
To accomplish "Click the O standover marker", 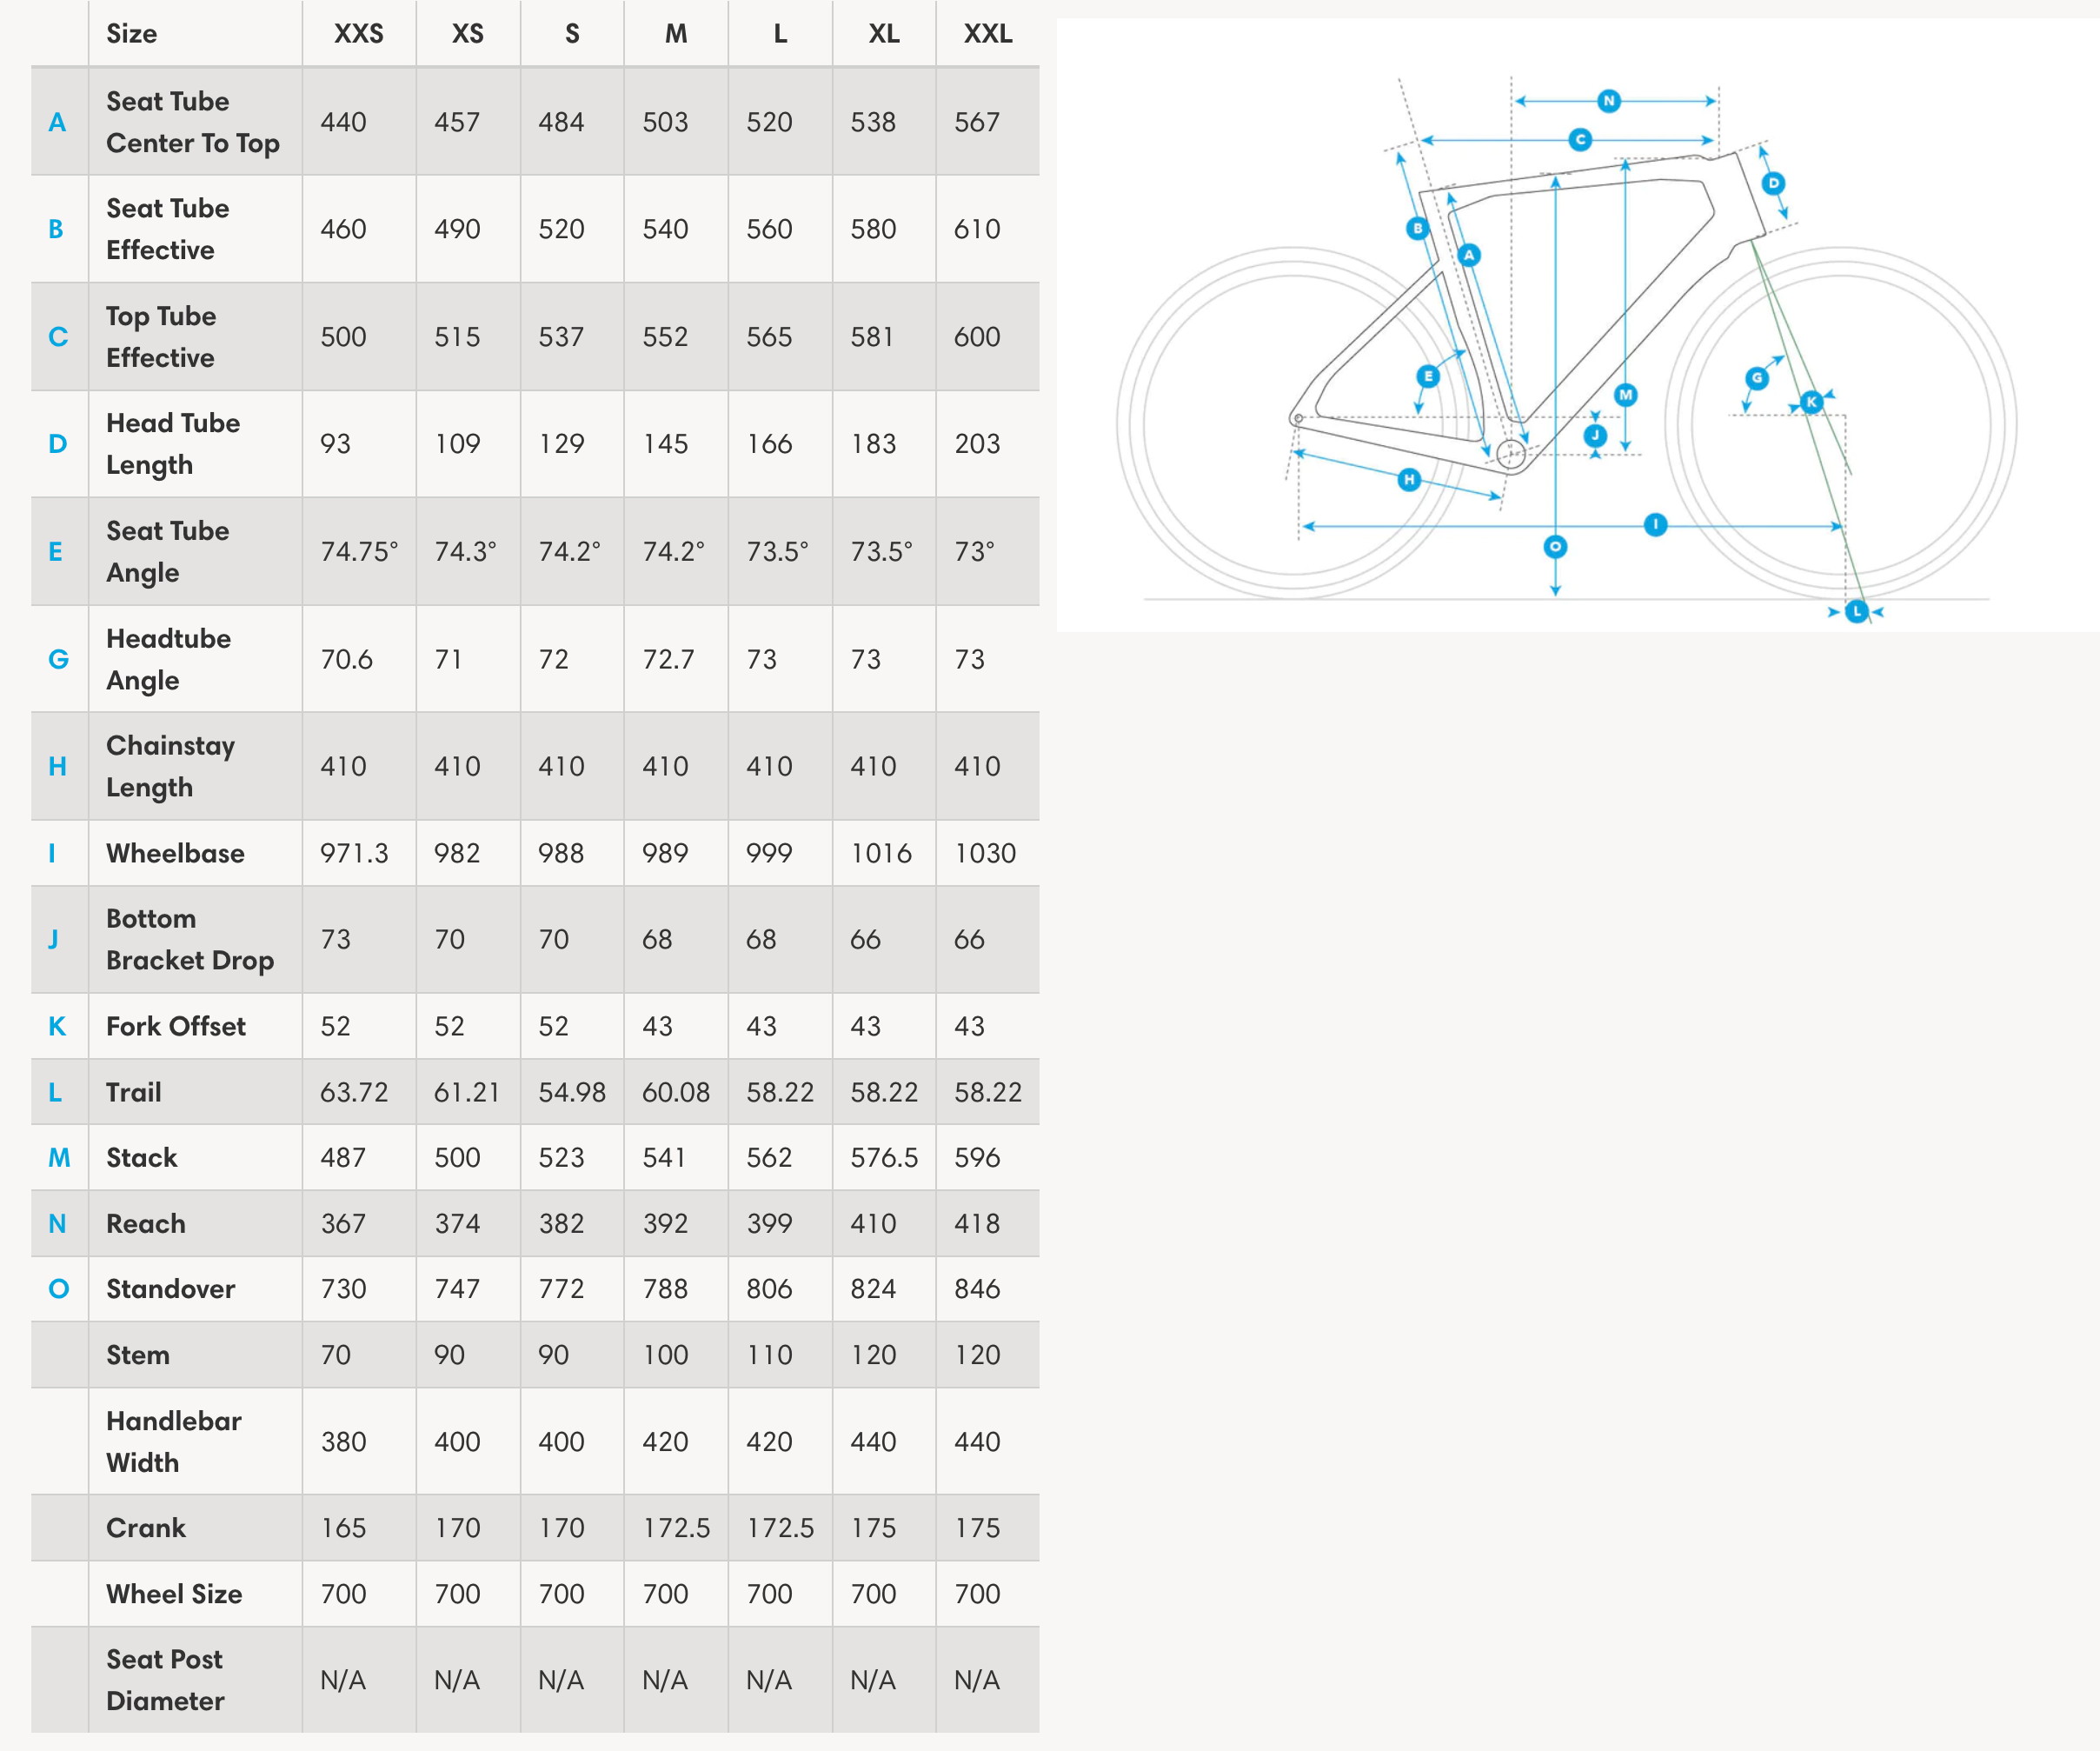I will coord(1555,547).
